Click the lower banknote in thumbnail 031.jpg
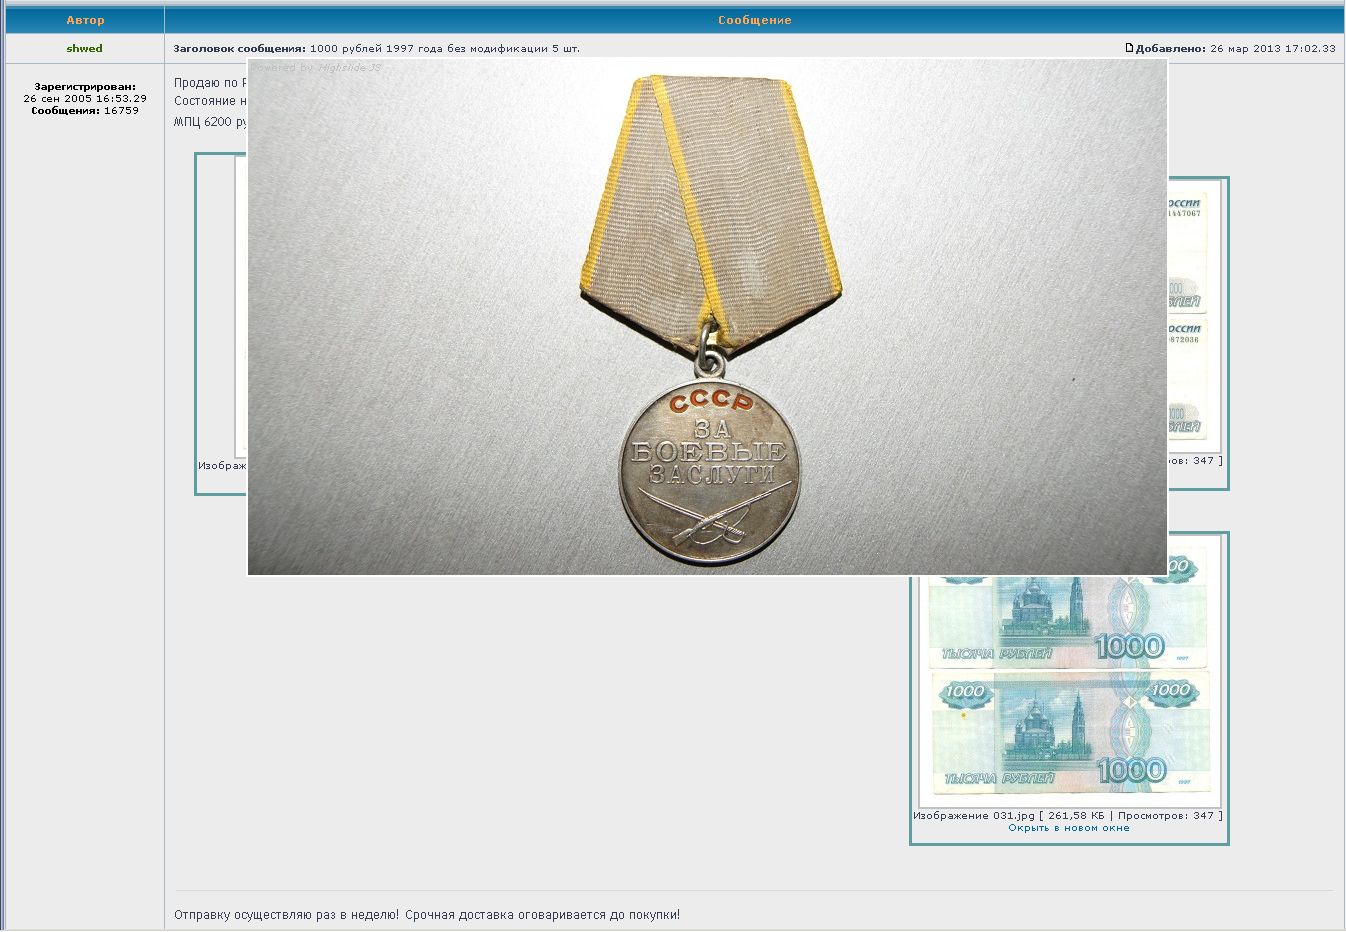This screenshot has width=1346, height=932. [x=1069, y=733]
